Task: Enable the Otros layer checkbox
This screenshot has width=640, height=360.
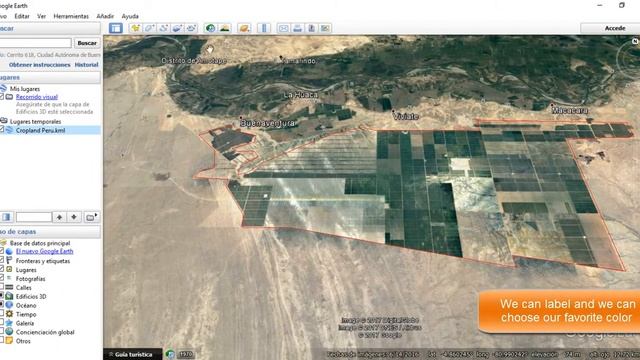Action: (x=2, y=340)
